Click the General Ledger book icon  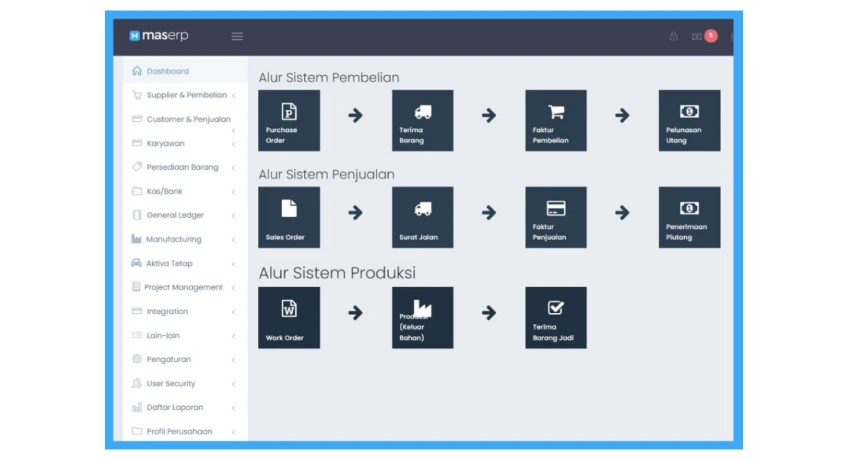pos(137,215)
